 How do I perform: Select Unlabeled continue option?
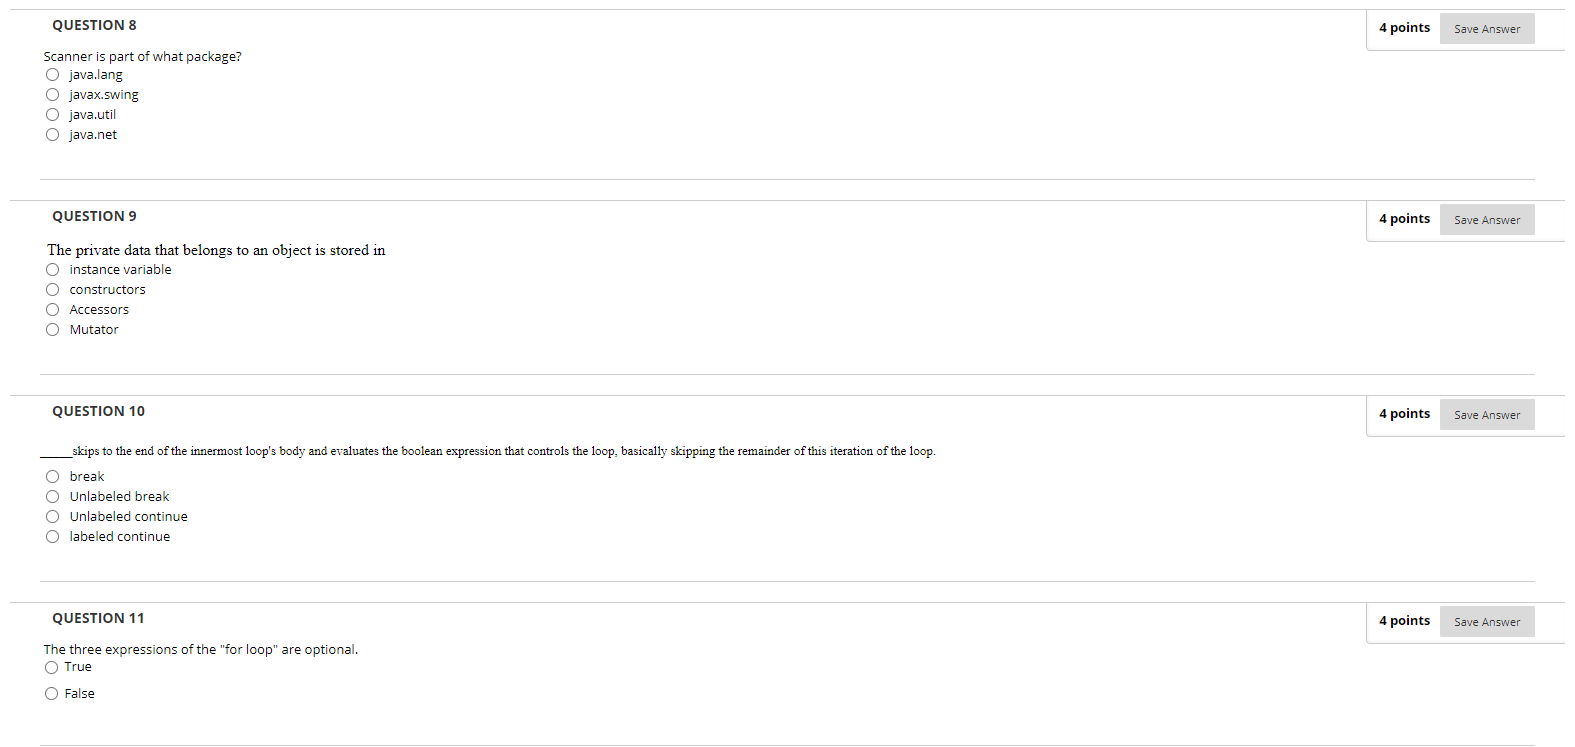coord(52,517)
